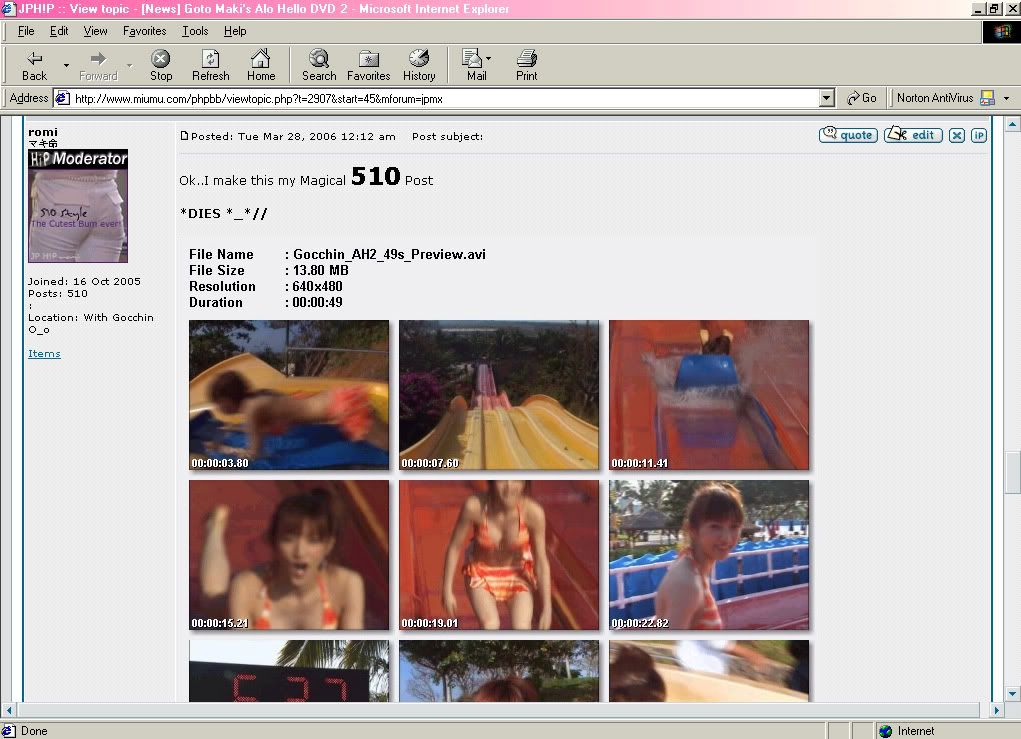Viewport: 1021px width, 739px height.
Task: Click the vertical scrollbar down arrow
Action: (1013, 693)
